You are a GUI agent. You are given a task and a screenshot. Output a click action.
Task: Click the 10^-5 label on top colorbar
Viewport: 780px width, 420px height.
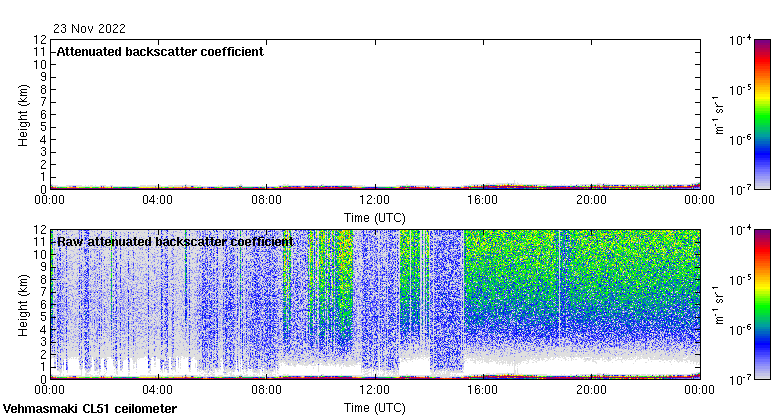[x=740, y=90]
